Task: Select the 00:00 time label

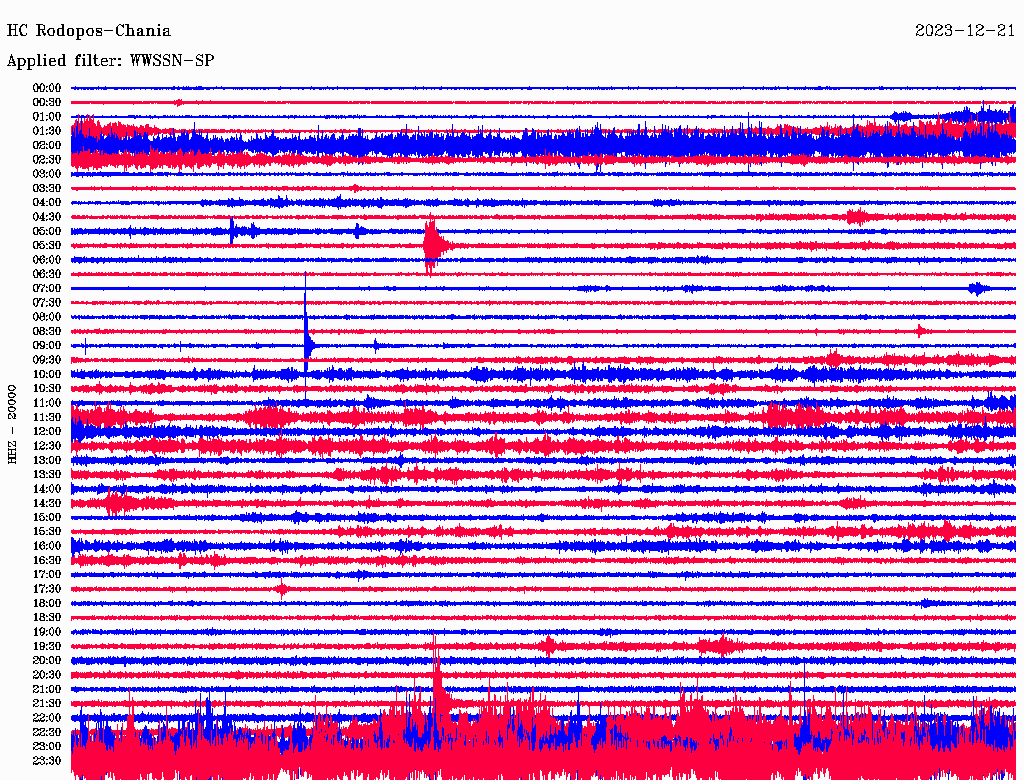Action: point(47,88)
